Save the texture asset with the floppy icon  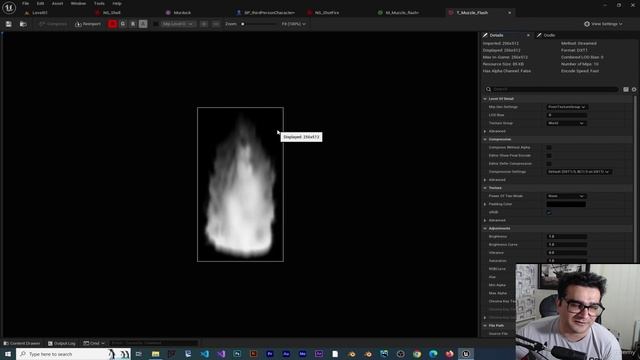tap(9, 24)
